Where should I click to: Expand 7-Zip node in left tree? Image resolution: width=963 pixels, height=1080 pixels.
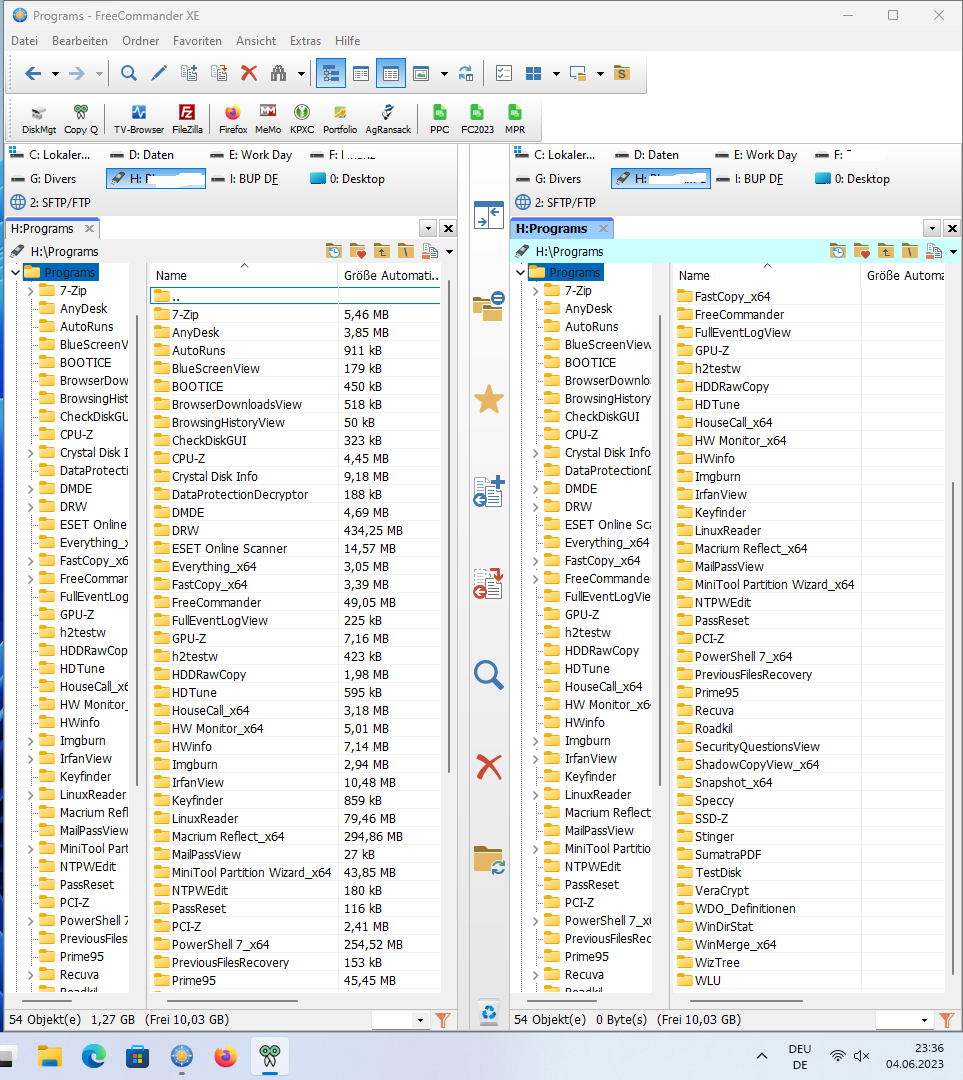pyautogui.click(x=30, y=291)
